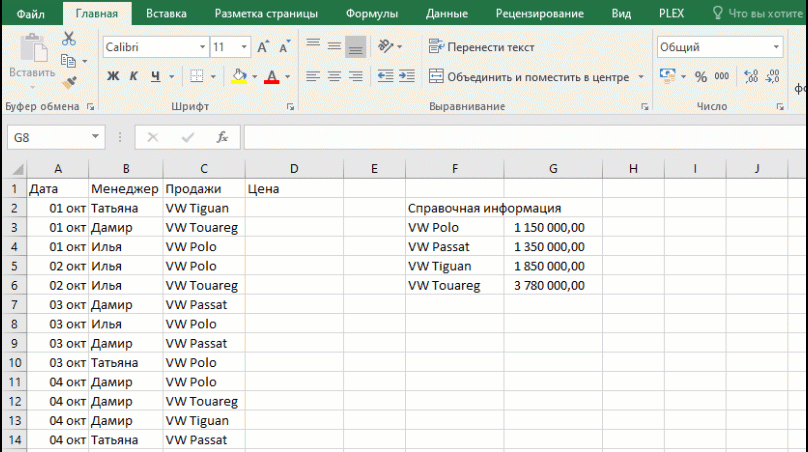This screenshot has height=452, width=808.
Task: Align text left horizontally
Action: [x=313, y=76]
